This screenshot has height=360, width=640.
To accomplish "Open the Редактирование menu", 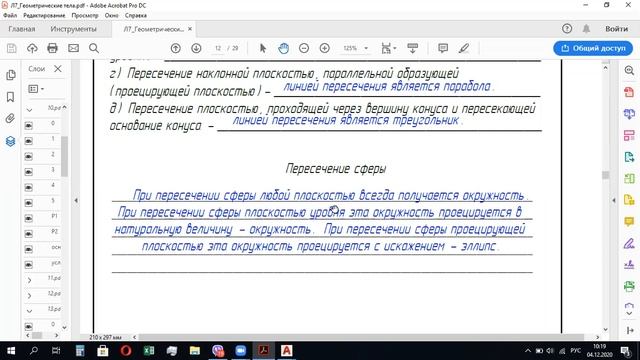I will (44, 16).
